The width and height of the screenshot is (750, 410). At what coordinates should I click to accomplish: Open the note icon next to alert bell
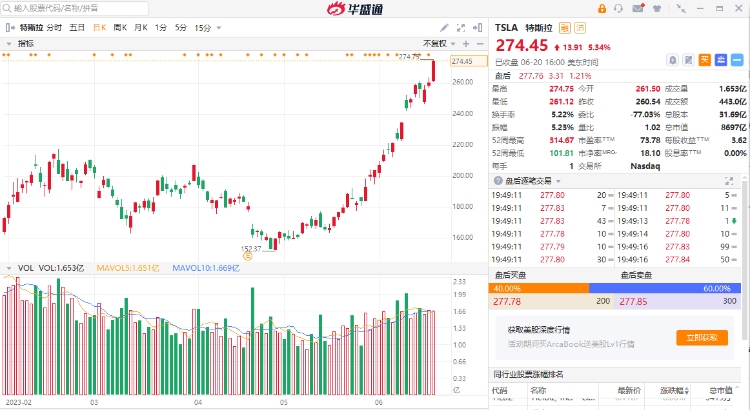(688, 60)
